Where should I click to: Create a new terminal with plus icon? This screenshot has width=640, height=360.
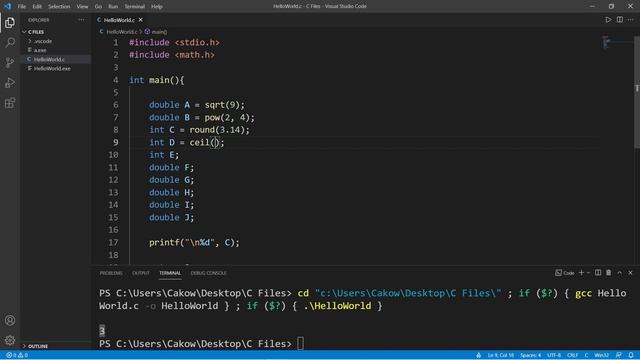point(581,273)
